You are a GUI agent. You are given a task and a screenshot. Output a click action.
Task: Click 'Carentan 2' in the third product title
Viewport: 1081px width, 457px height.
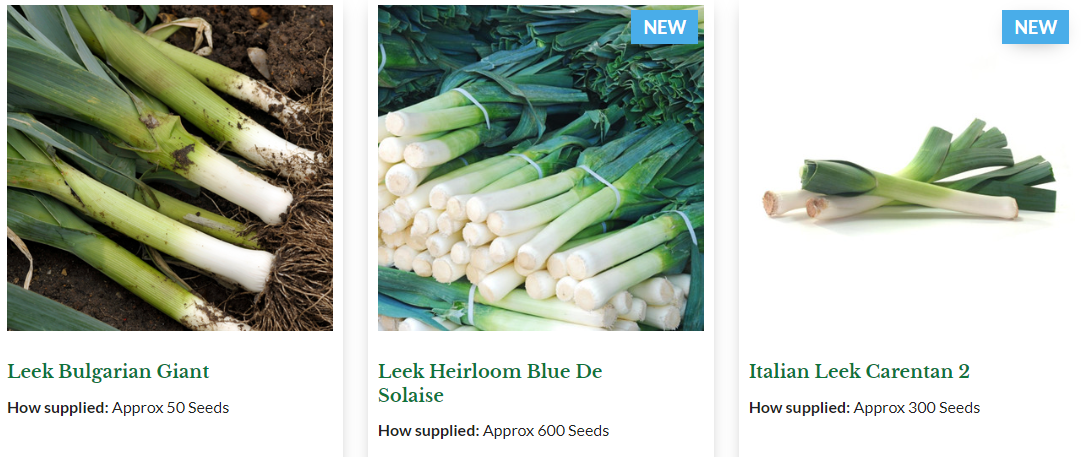pos(917,372)
